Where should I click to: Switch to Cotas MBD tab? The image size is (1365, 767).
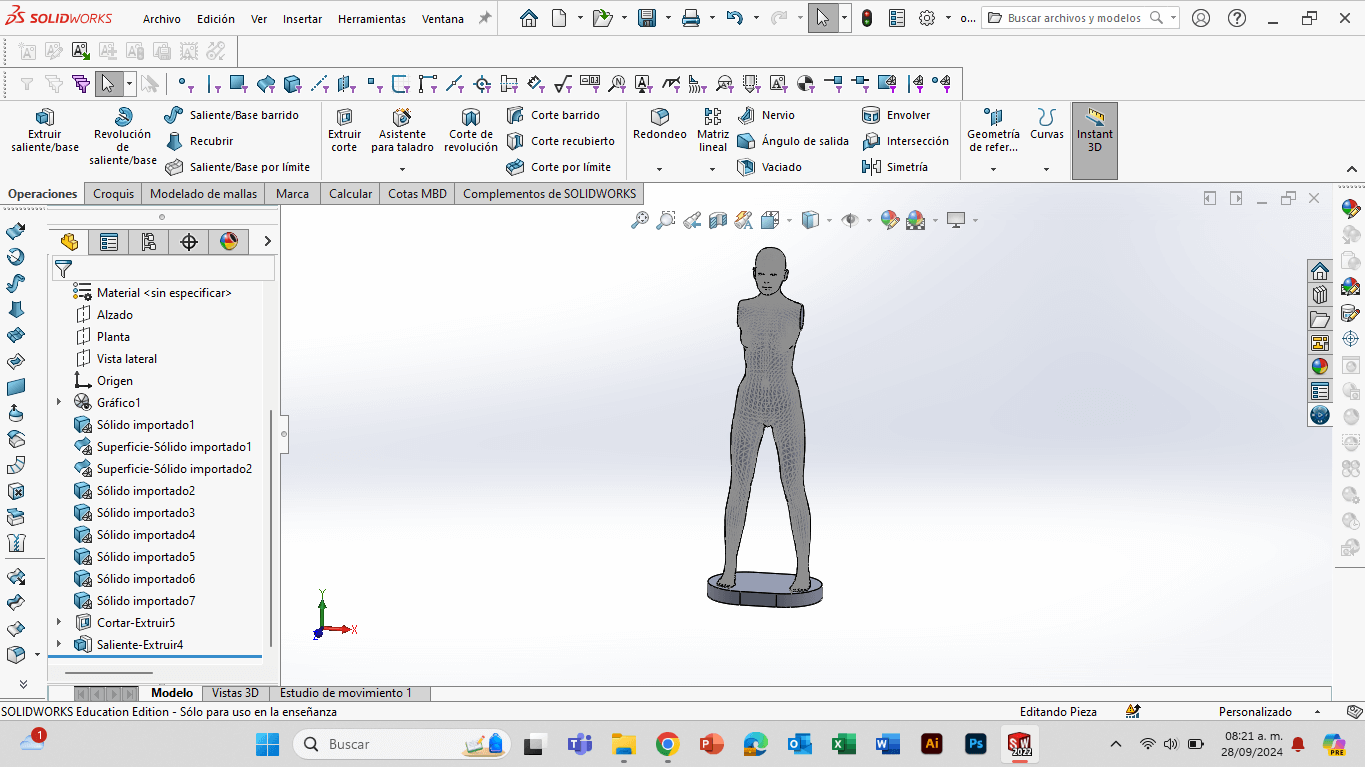point(417,194)
